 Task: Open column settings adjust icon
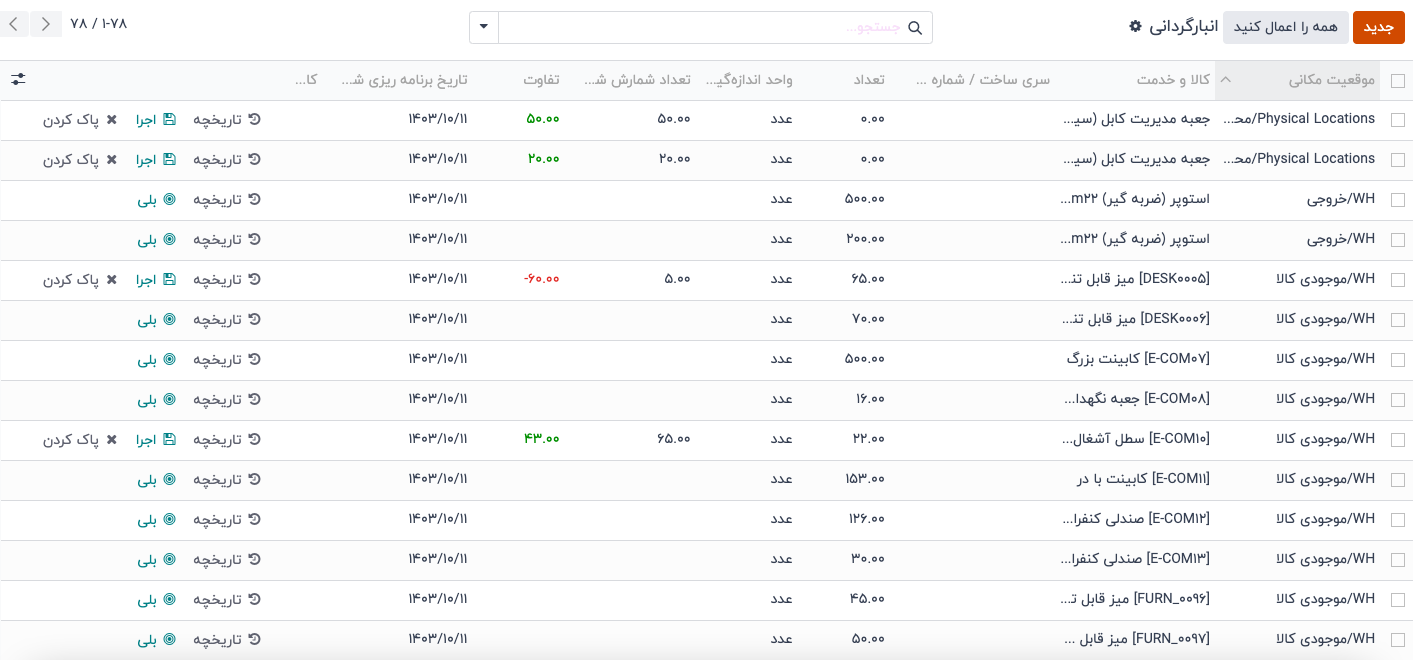(x=18, y=79)
